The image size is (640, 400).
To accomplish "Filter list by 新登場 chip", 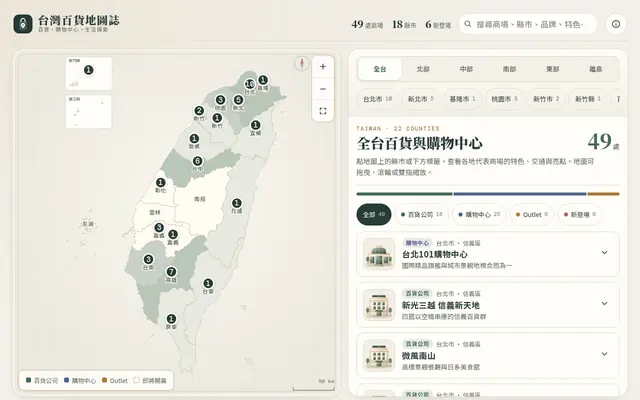I will (x=580, y=214).
